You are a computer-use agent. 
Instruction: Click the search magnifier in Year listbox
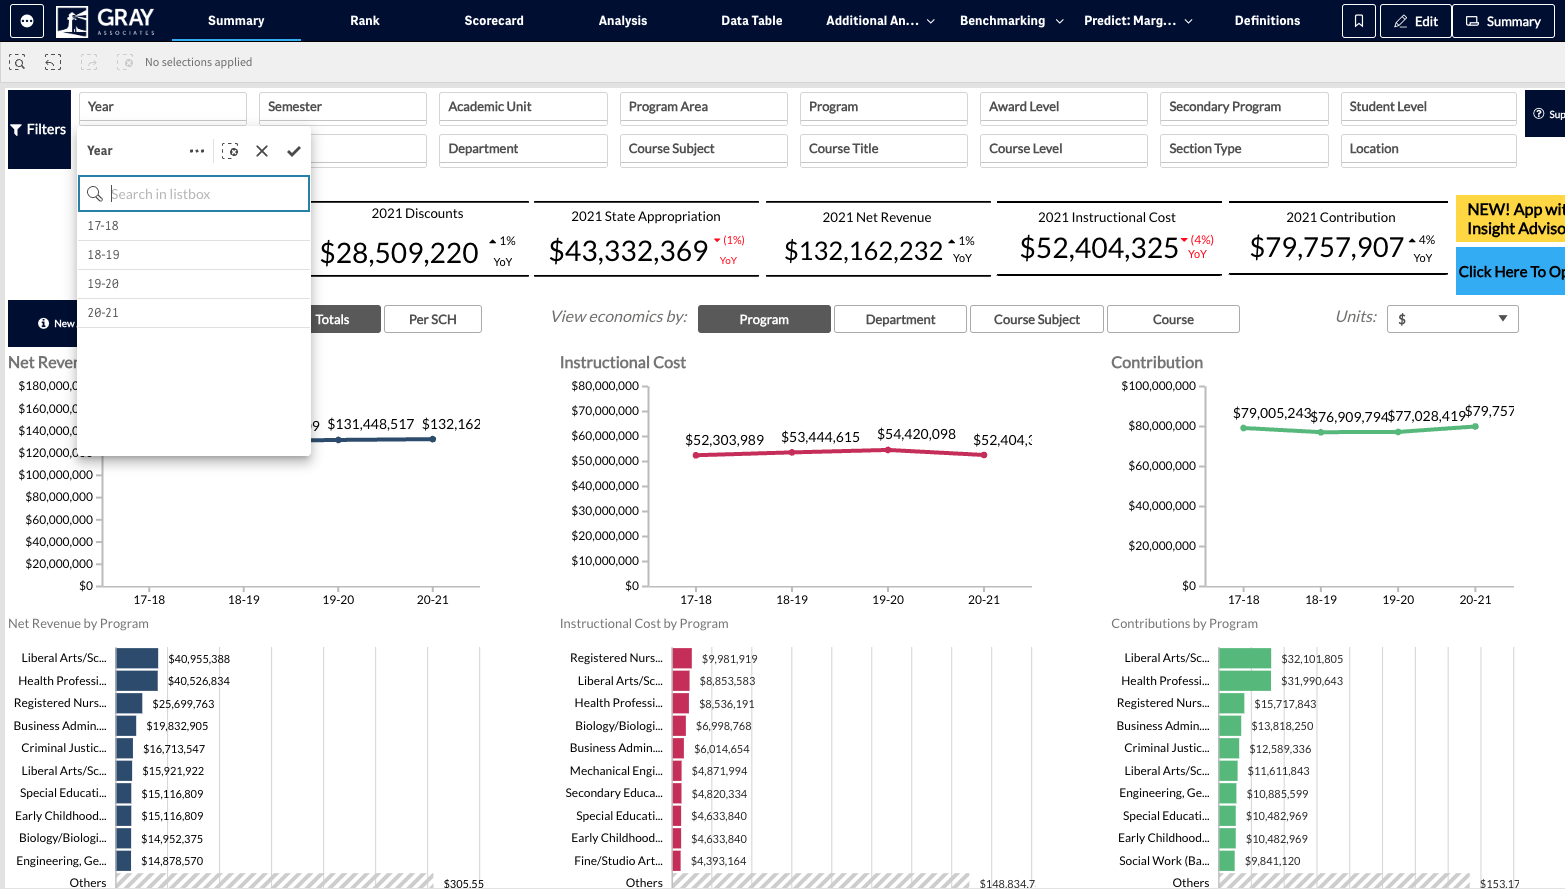tap(95, 194)
